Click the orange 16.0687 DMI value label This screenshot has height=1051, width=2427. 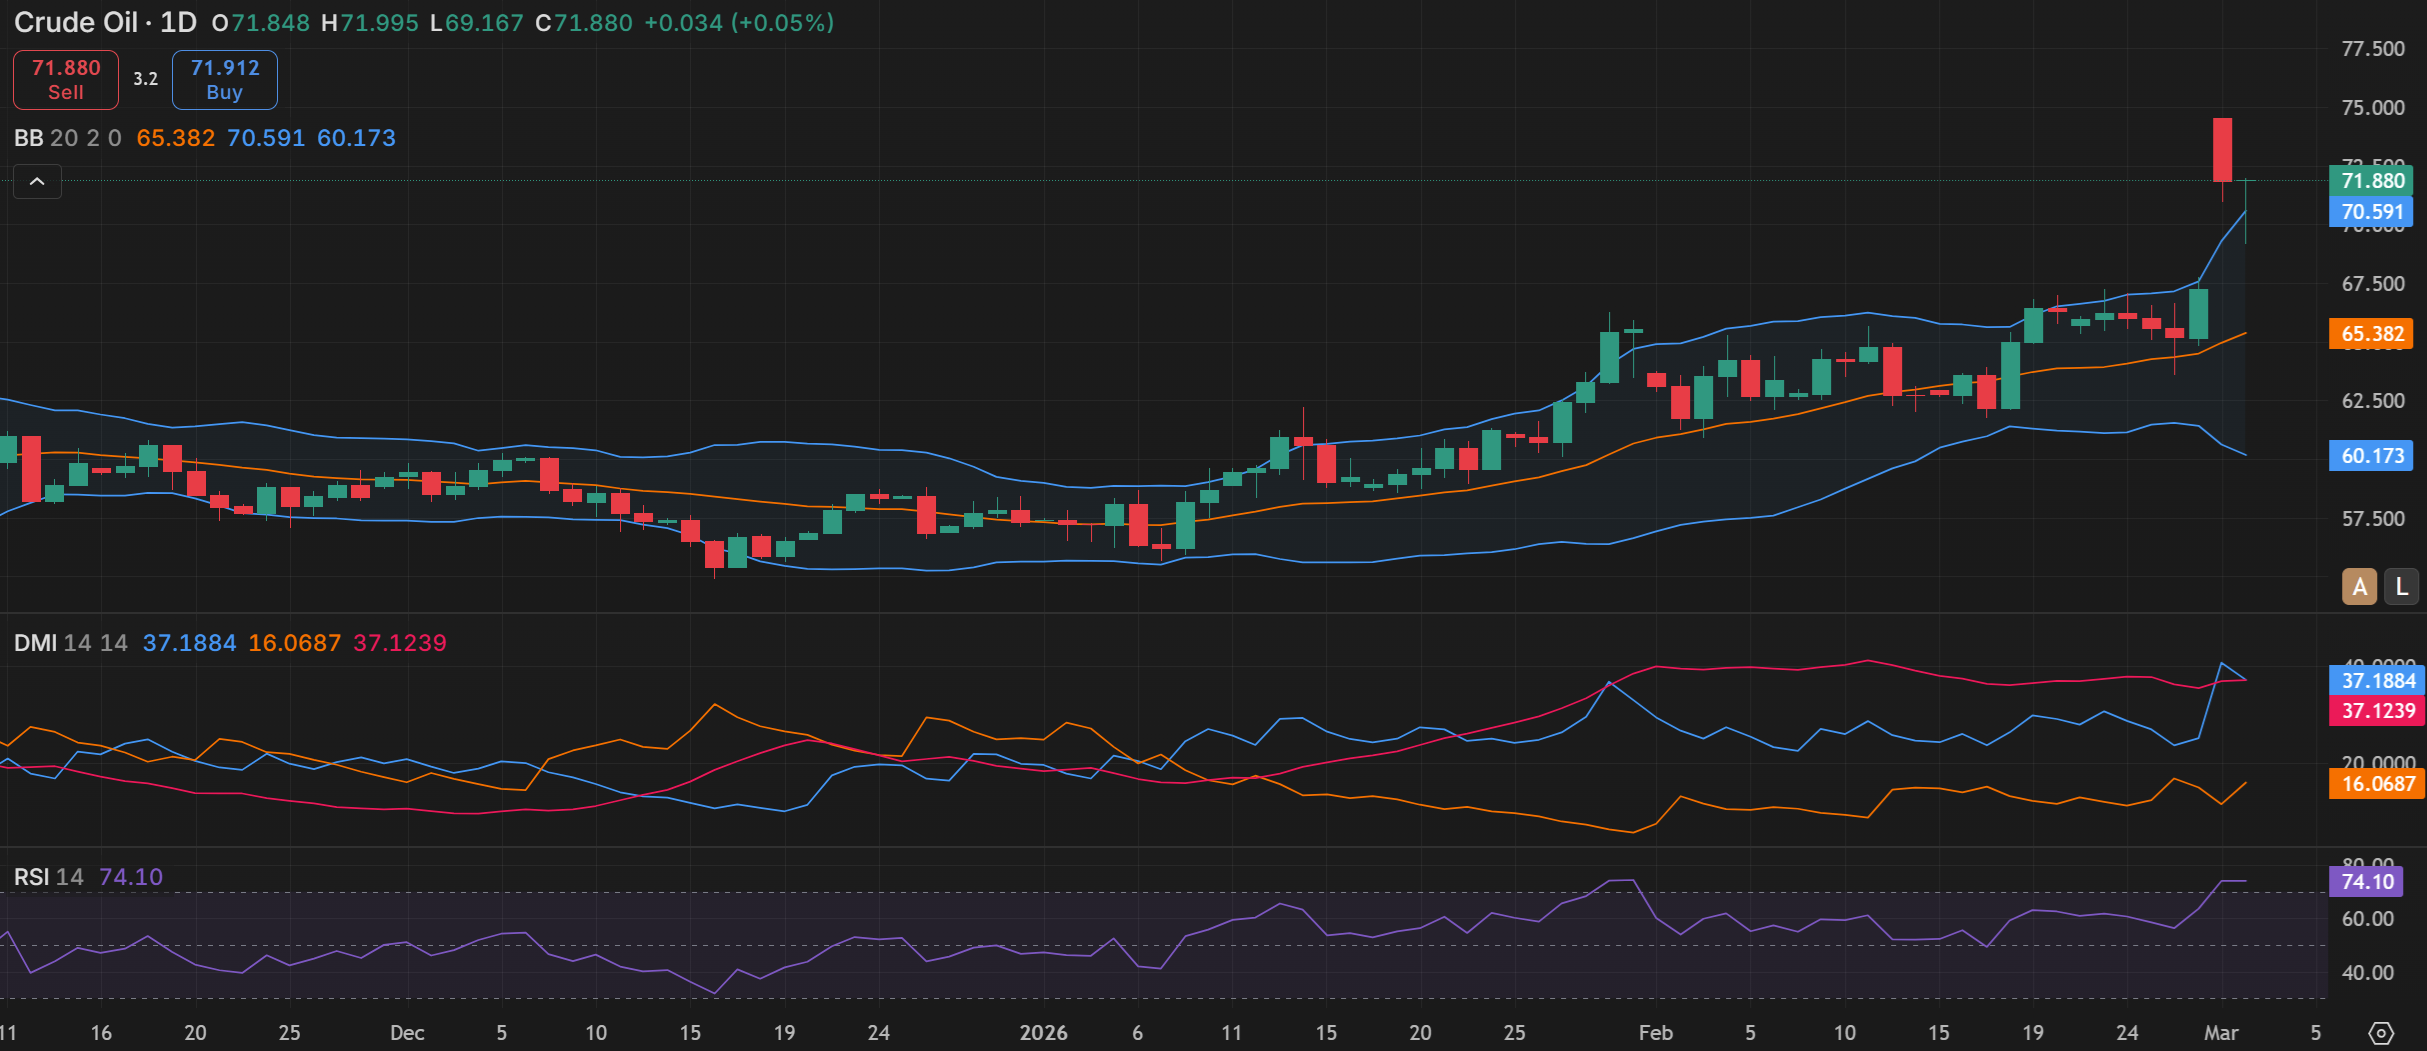coord(2377,784)
